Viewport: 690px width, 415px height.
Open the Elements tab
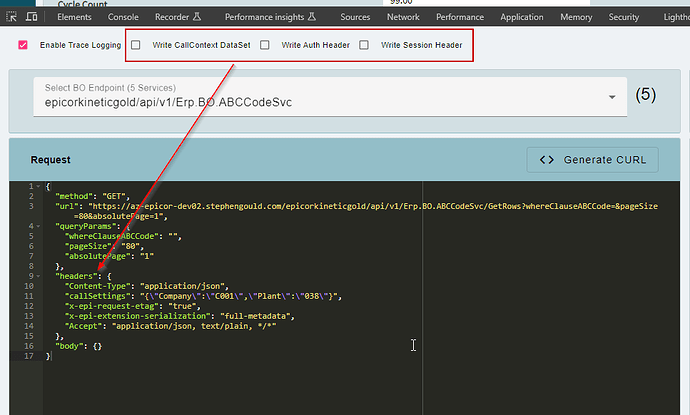click(74, 17)
